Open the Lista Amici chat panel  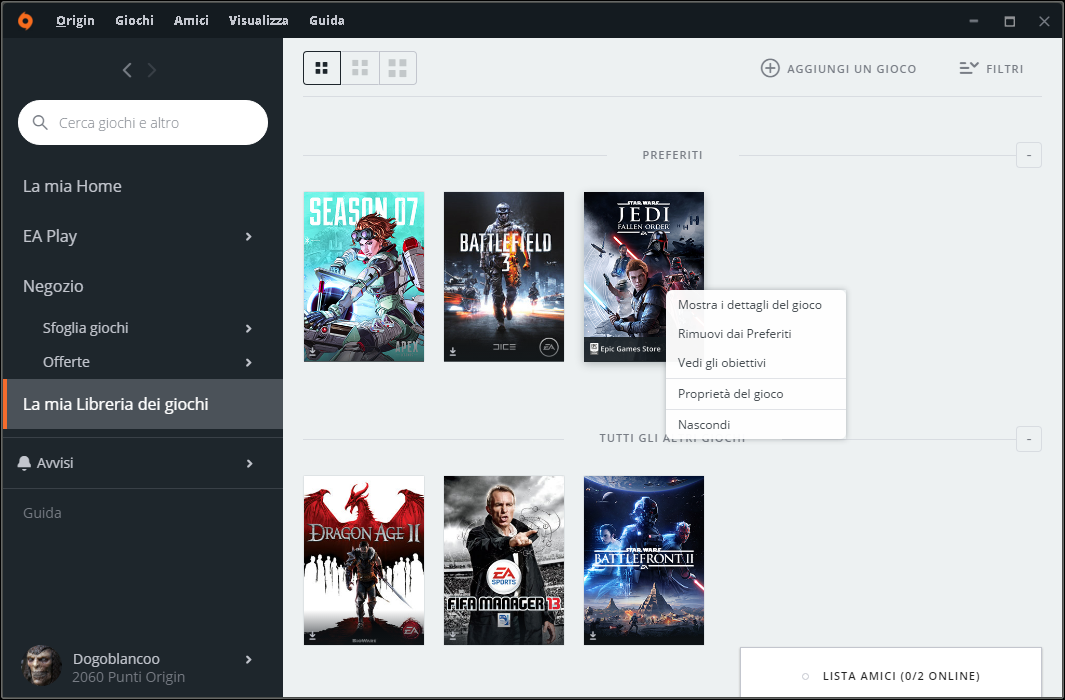890,676
